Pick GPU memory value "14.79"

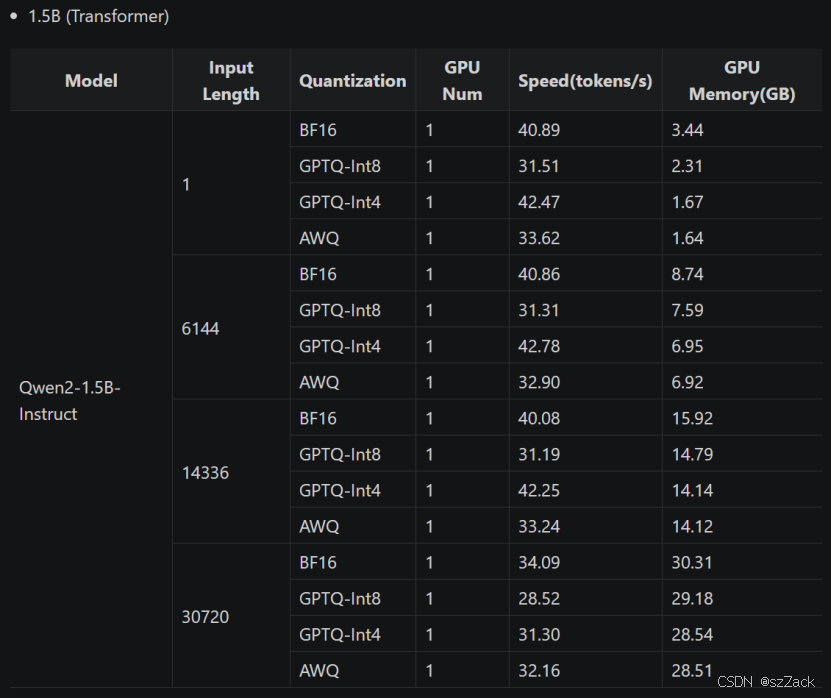(x=692, y=454)
